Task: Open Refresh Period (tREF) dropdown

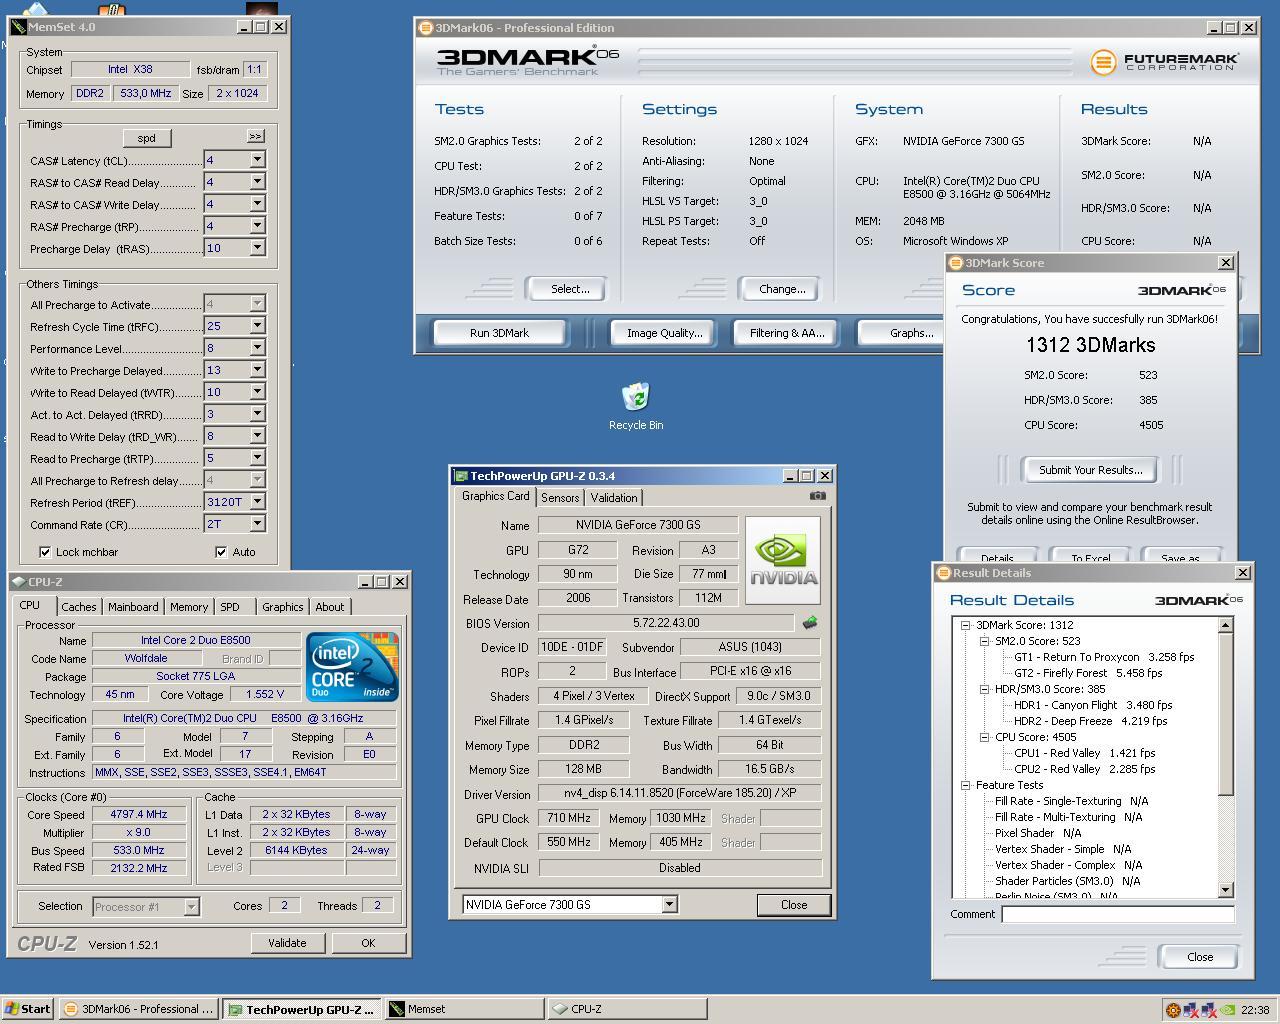Action: pyautogui.click(x=257, y=502)
